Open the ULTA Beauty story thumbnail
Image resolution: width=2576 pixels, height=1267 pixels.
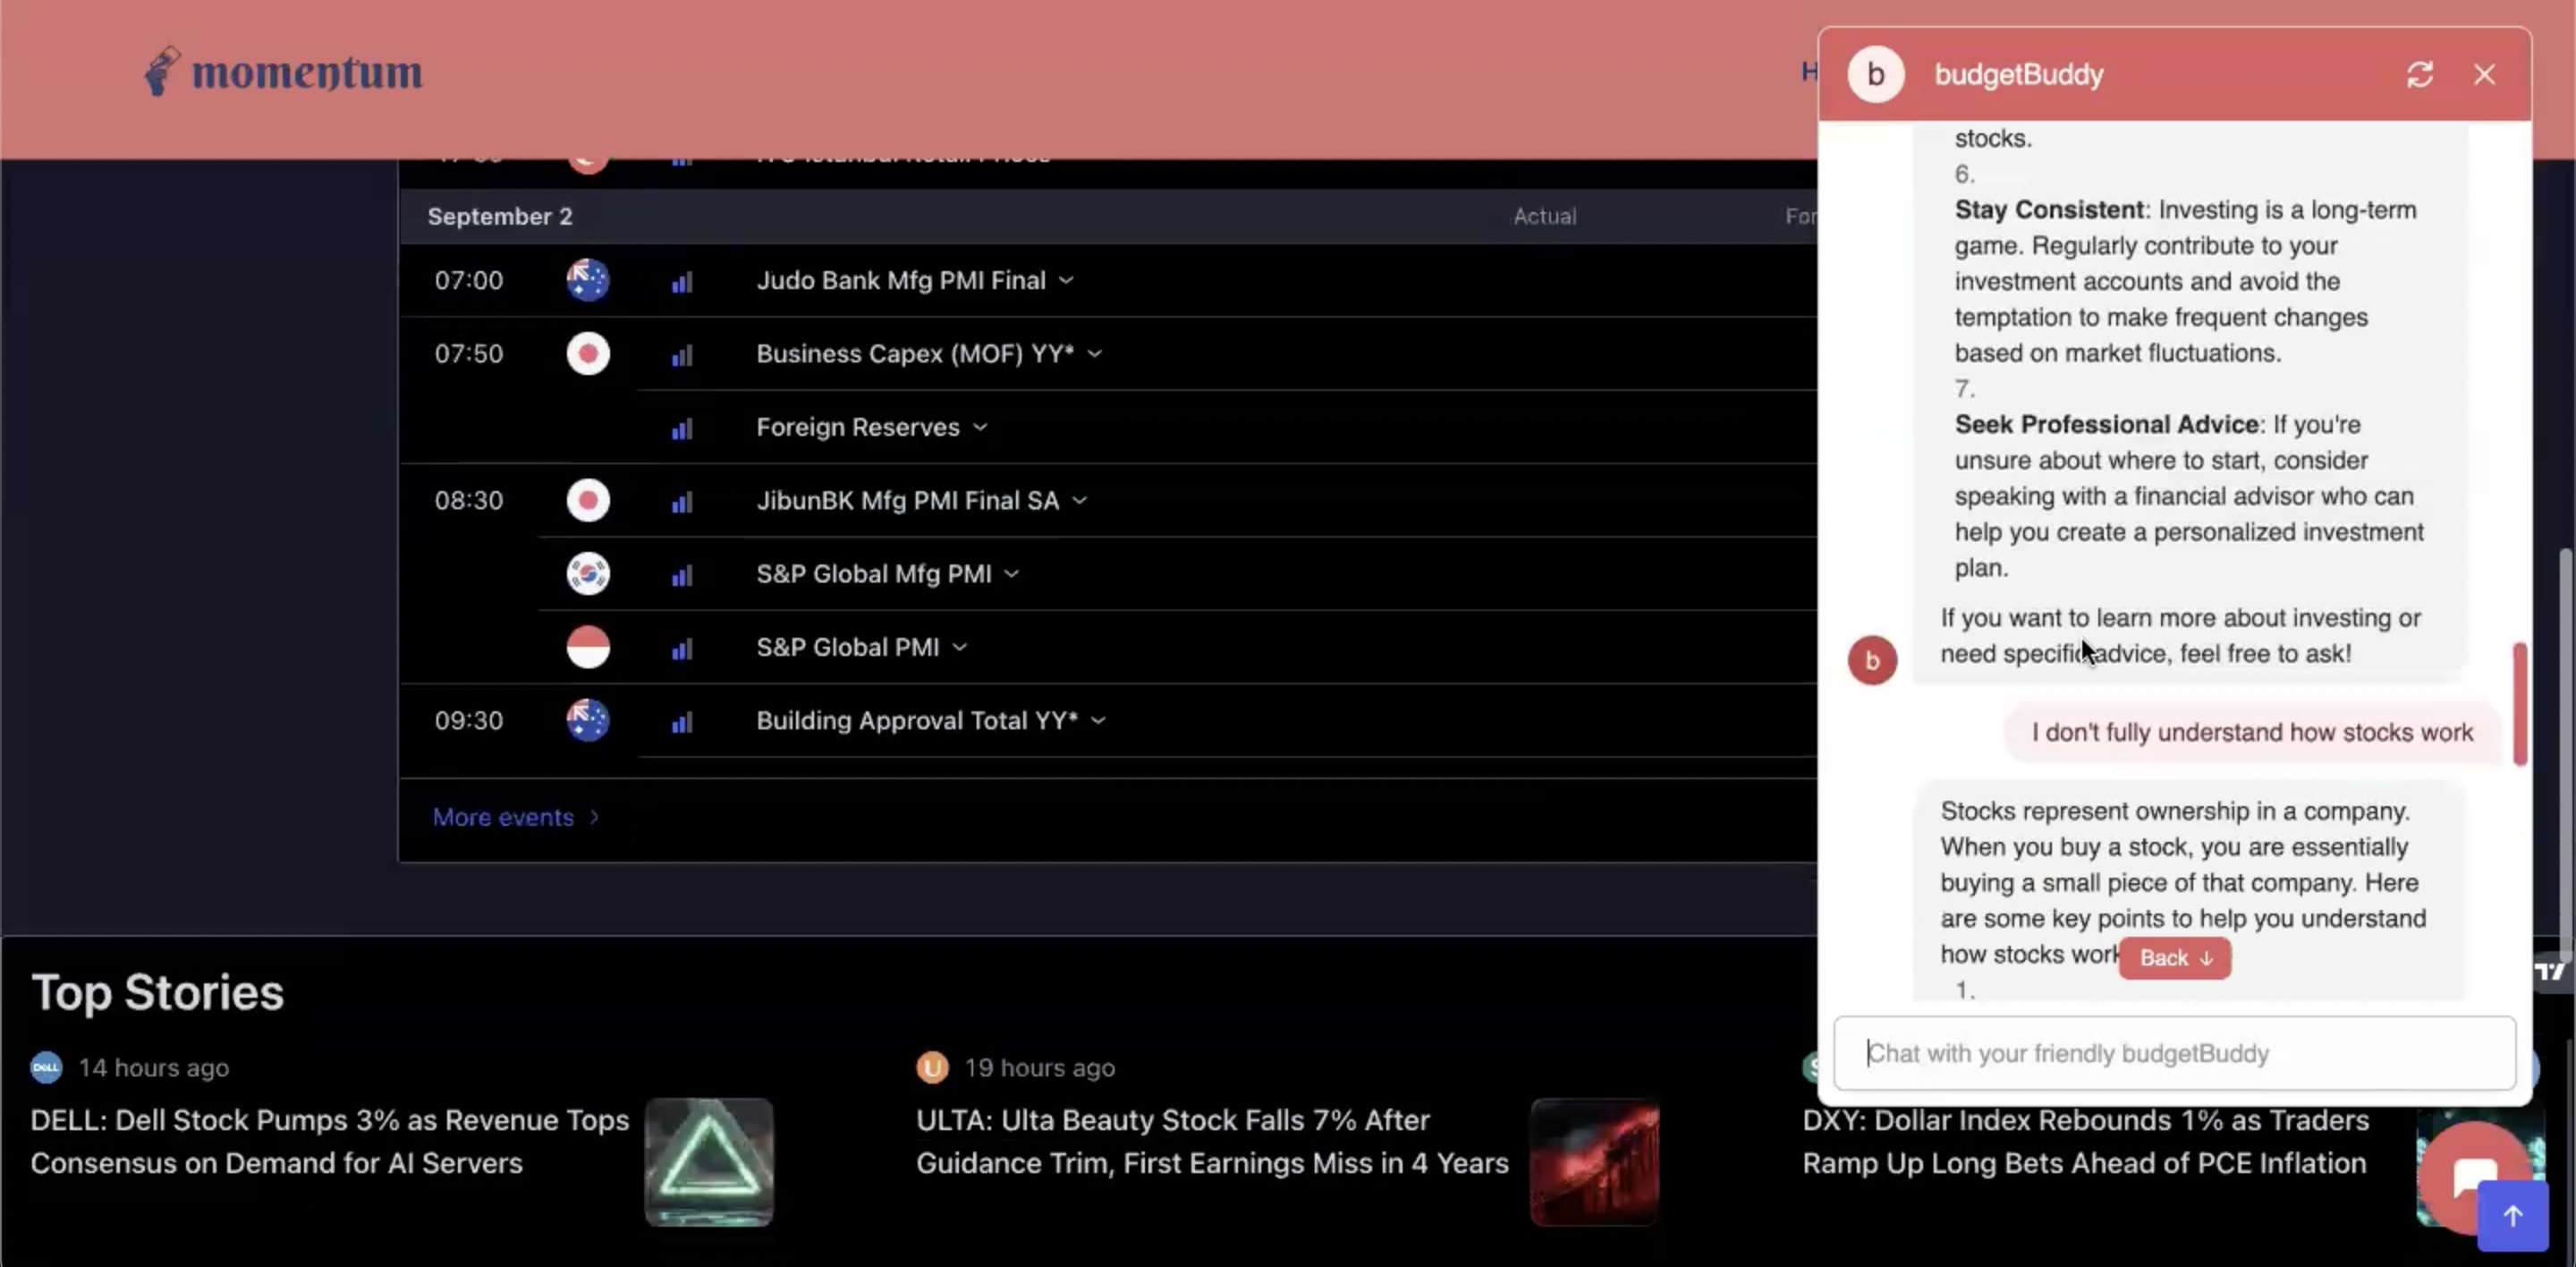(x=1594, y=1161)
